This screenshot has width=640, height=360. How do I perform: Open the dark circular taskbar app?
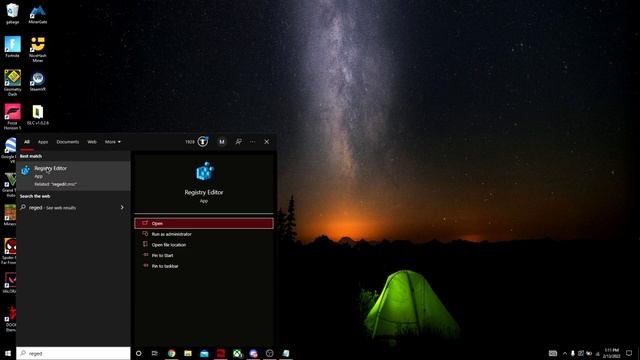click(x=269, y=353)
